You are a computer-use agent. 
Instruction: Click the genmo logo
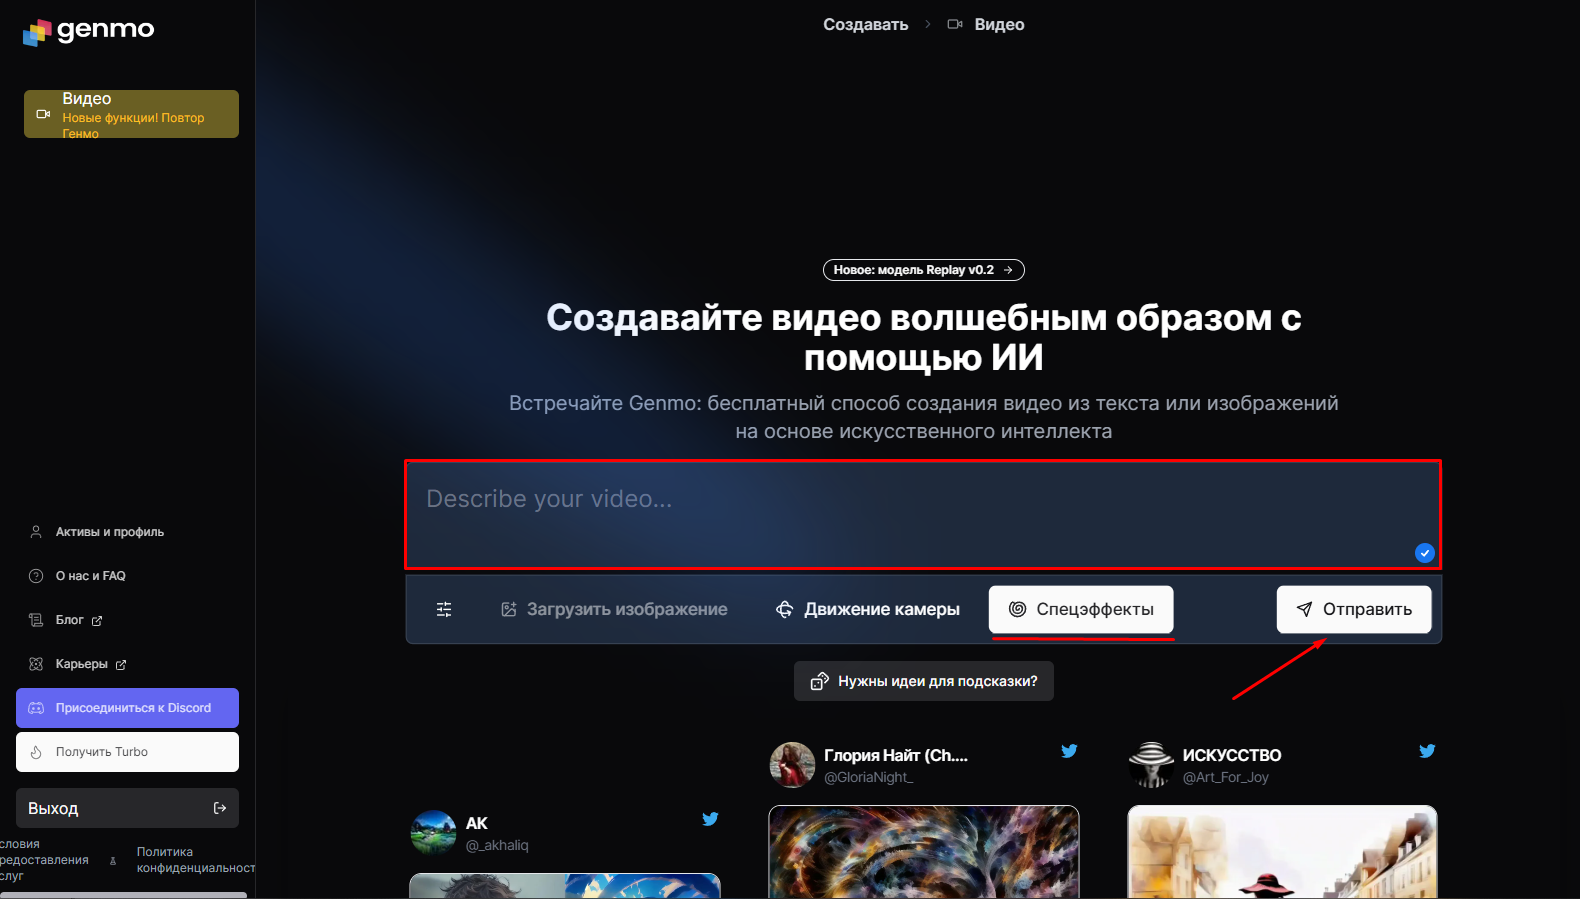click(88, 31)
